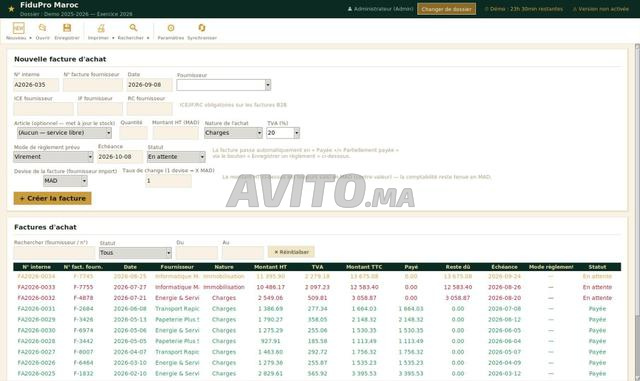Click the Imprimer printer icon
640x381 pixels.
click(x=100, y=28)
